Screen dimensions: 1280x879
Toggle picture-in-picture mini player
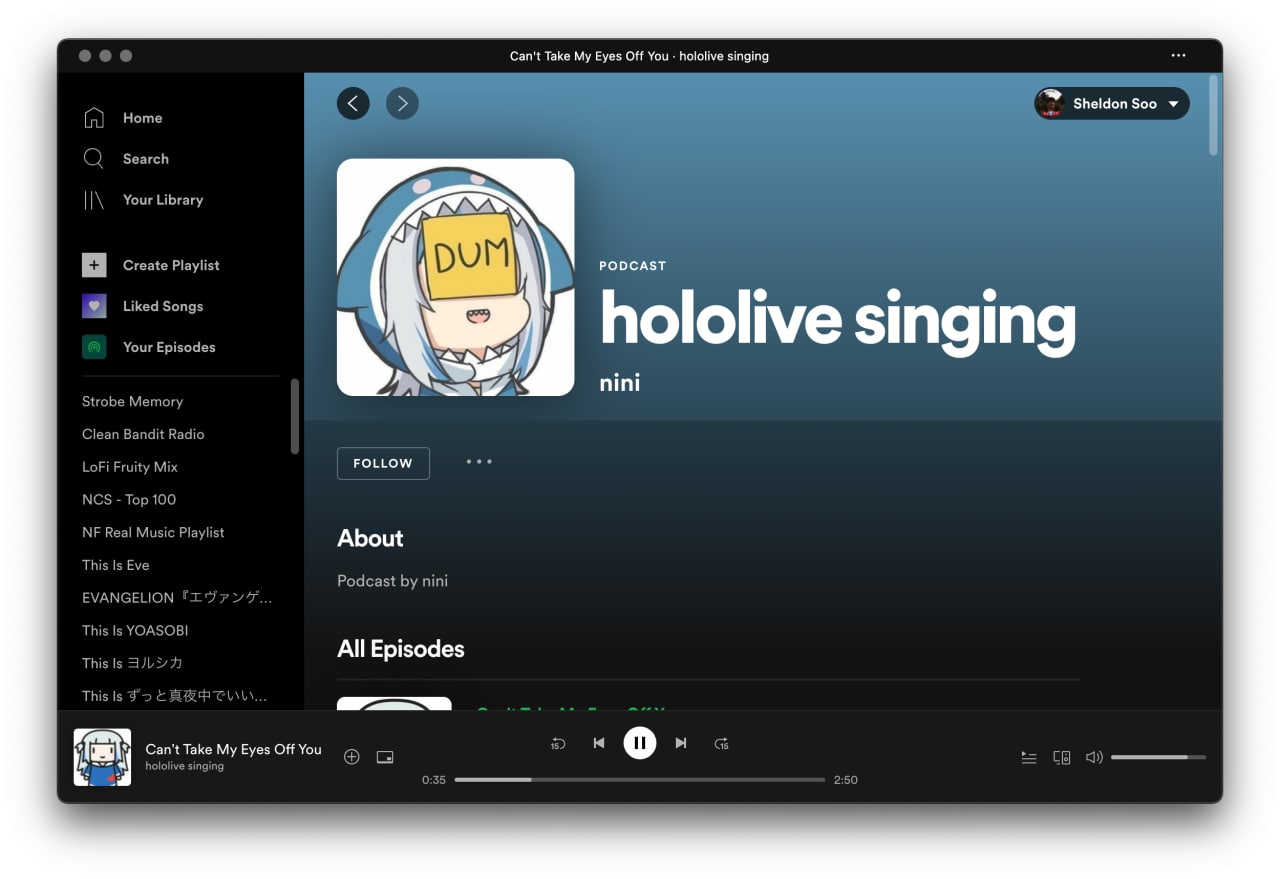[385, 757]
